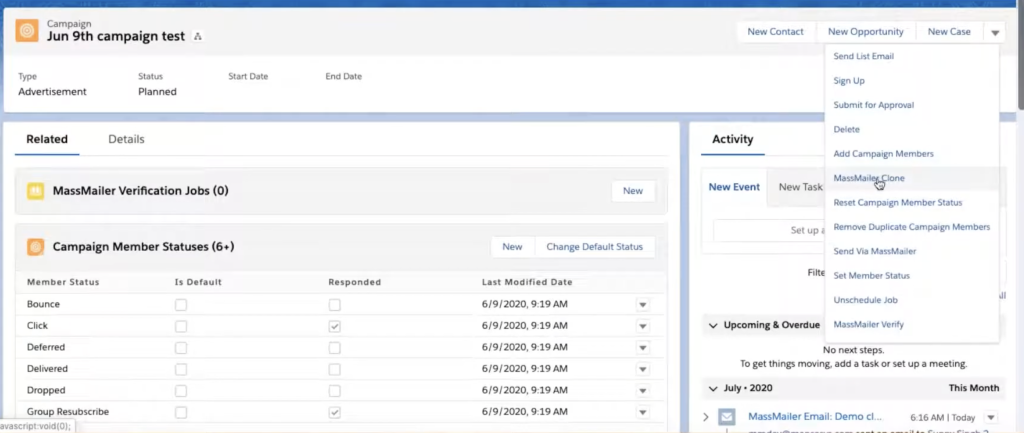The height and width of the screenshot is (433, 1024).
Task: Click the Change Default Status button
Action: pos(594,247)
